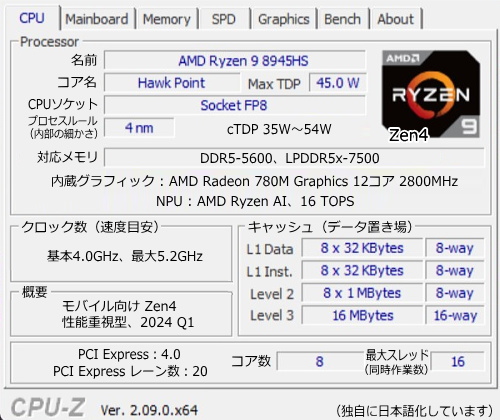Click the CPUソケット label
Screen dimensions: 500x420
pyautogui.click(x=63, y=104)
